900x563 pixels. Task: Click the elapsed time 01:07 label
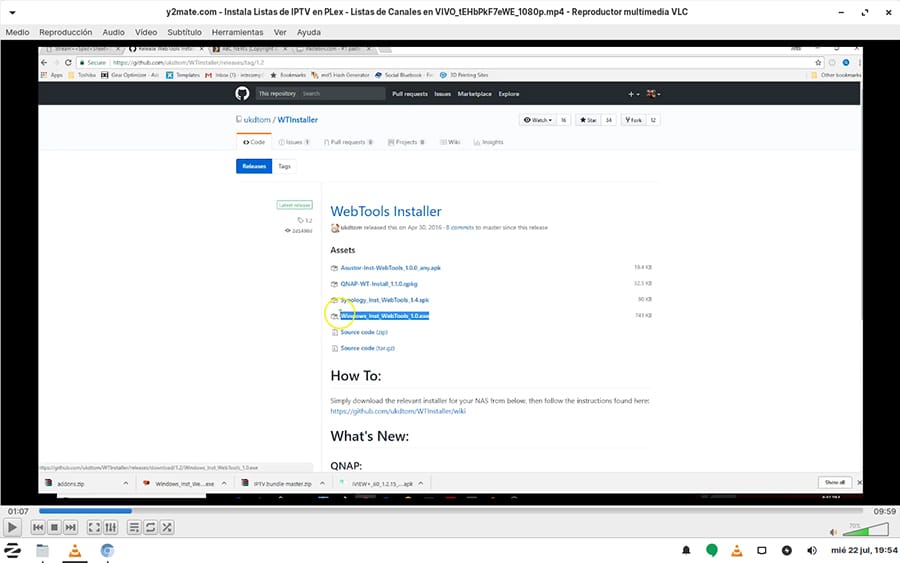click(18, 511)
